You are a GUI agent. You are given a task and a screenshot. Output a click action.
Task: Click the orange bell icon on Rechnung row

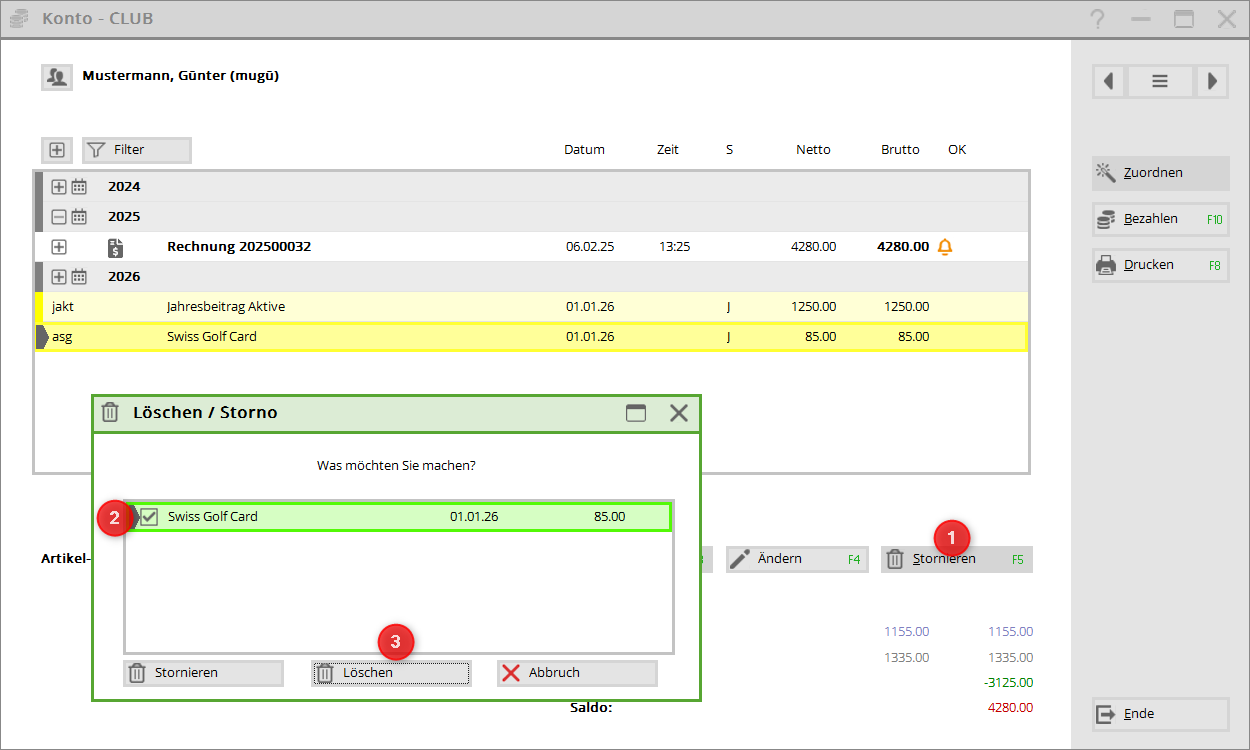pyautogui.click(x=944, y=247)
